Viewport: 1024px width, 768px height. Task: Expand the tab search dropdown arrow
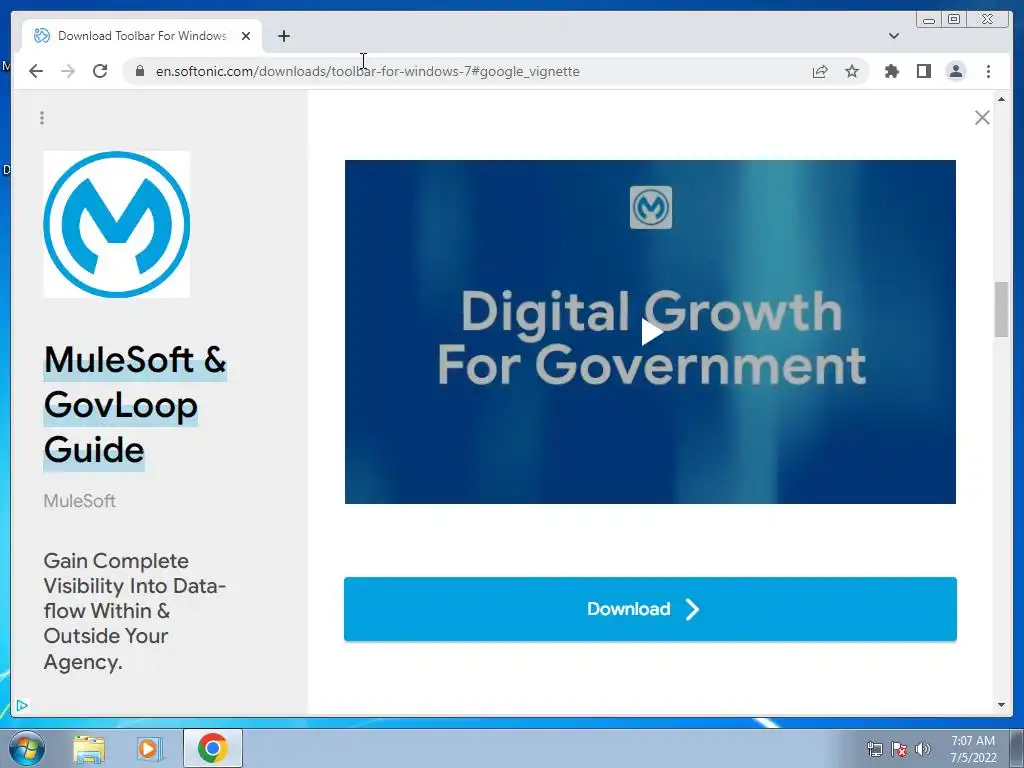893,36
